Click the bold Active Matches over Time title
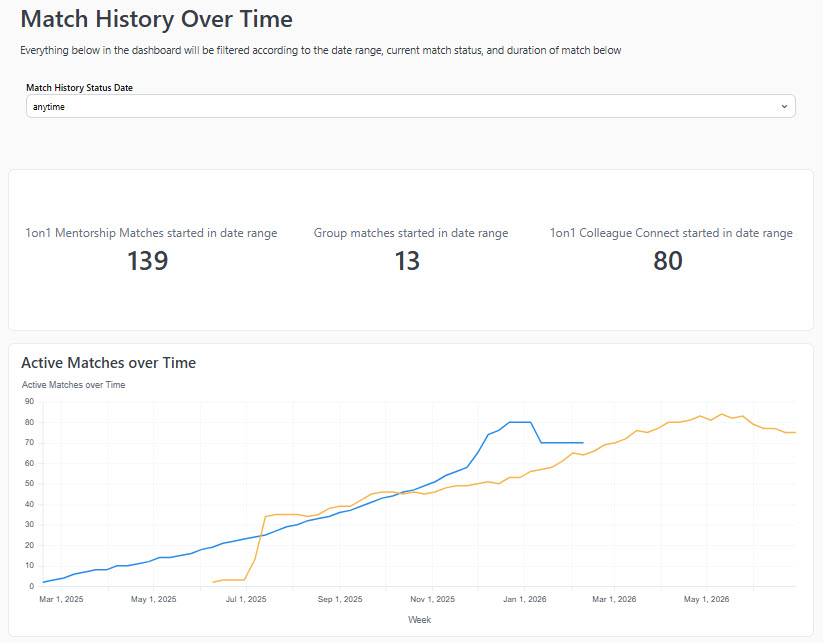 click(x=109, y=363)
